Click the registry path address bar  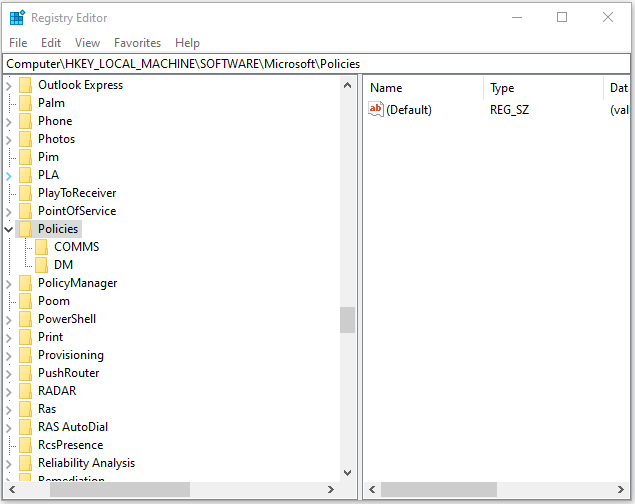(317, 64)
